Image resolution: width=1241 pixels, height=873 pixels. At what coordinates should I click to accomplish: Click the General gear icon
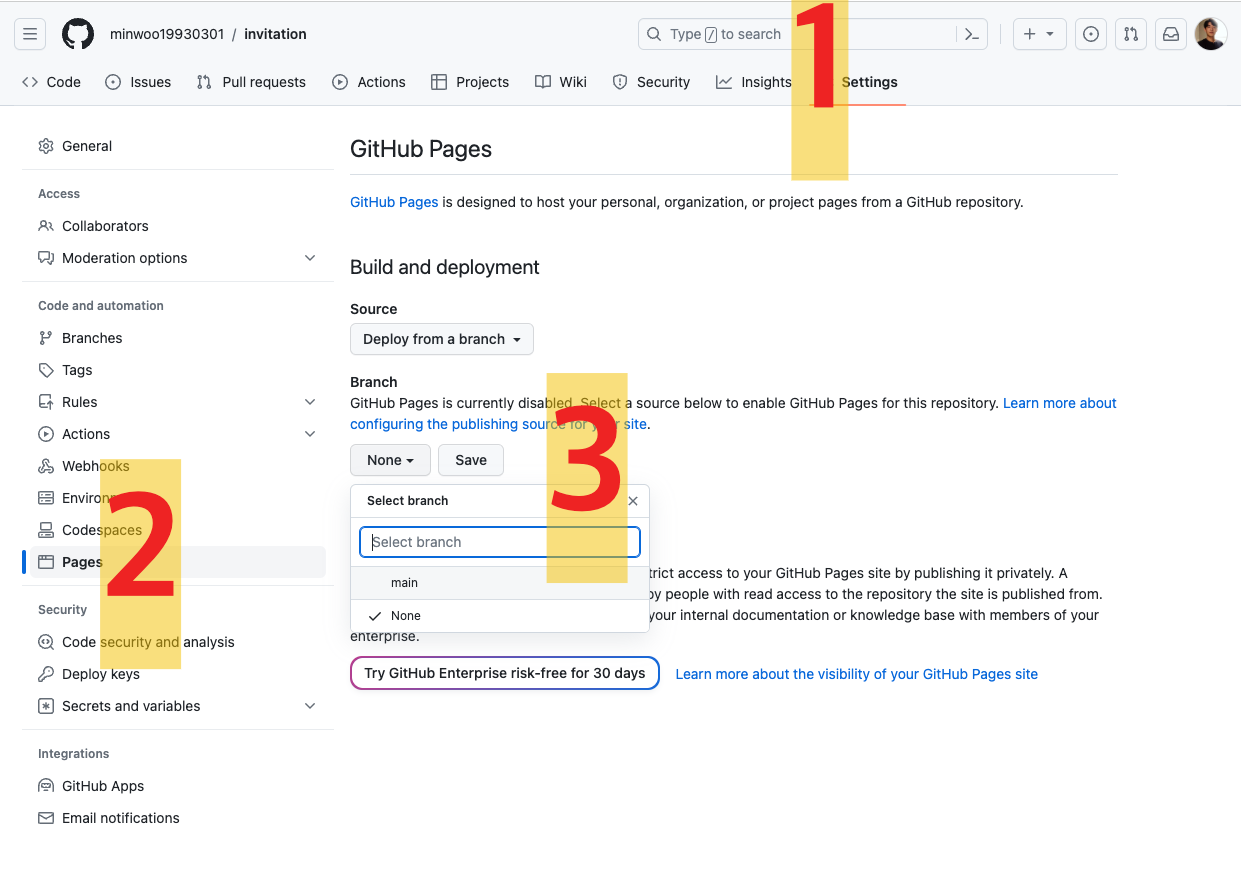pos(46,146)
